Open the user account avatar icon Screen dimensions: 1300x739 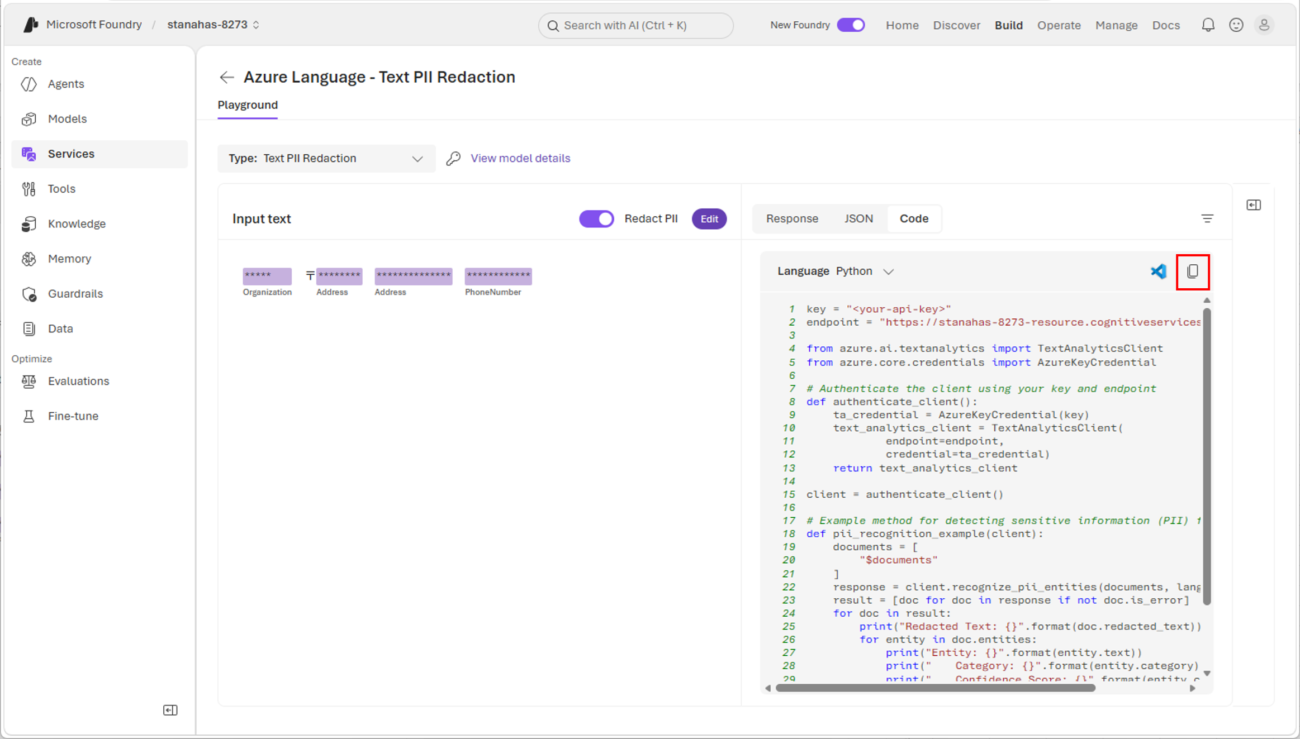click(x=1264, y=25)
